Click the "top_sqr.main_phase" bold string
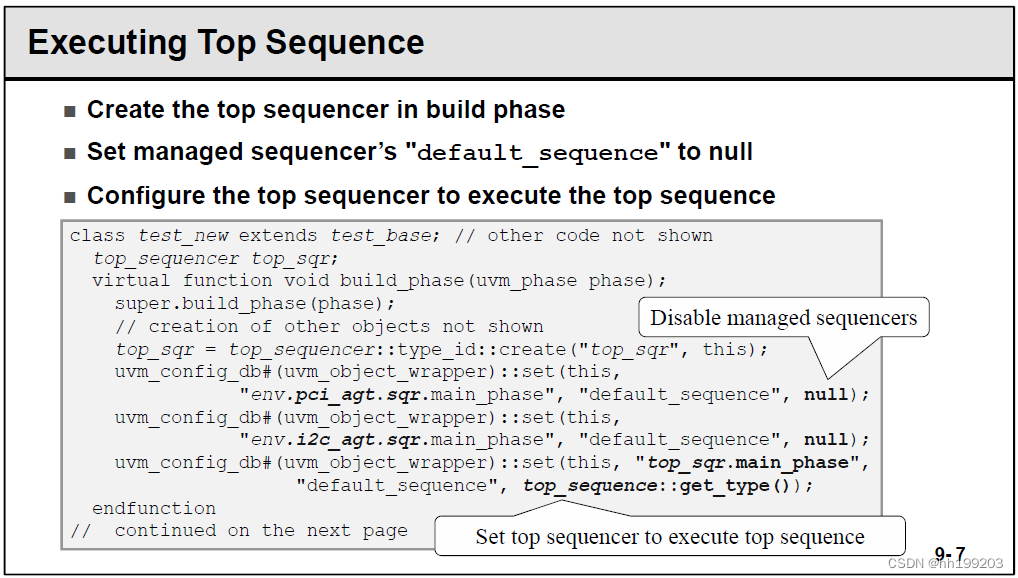This screenshot has height=578, width=1018. [x=754, y=462]
